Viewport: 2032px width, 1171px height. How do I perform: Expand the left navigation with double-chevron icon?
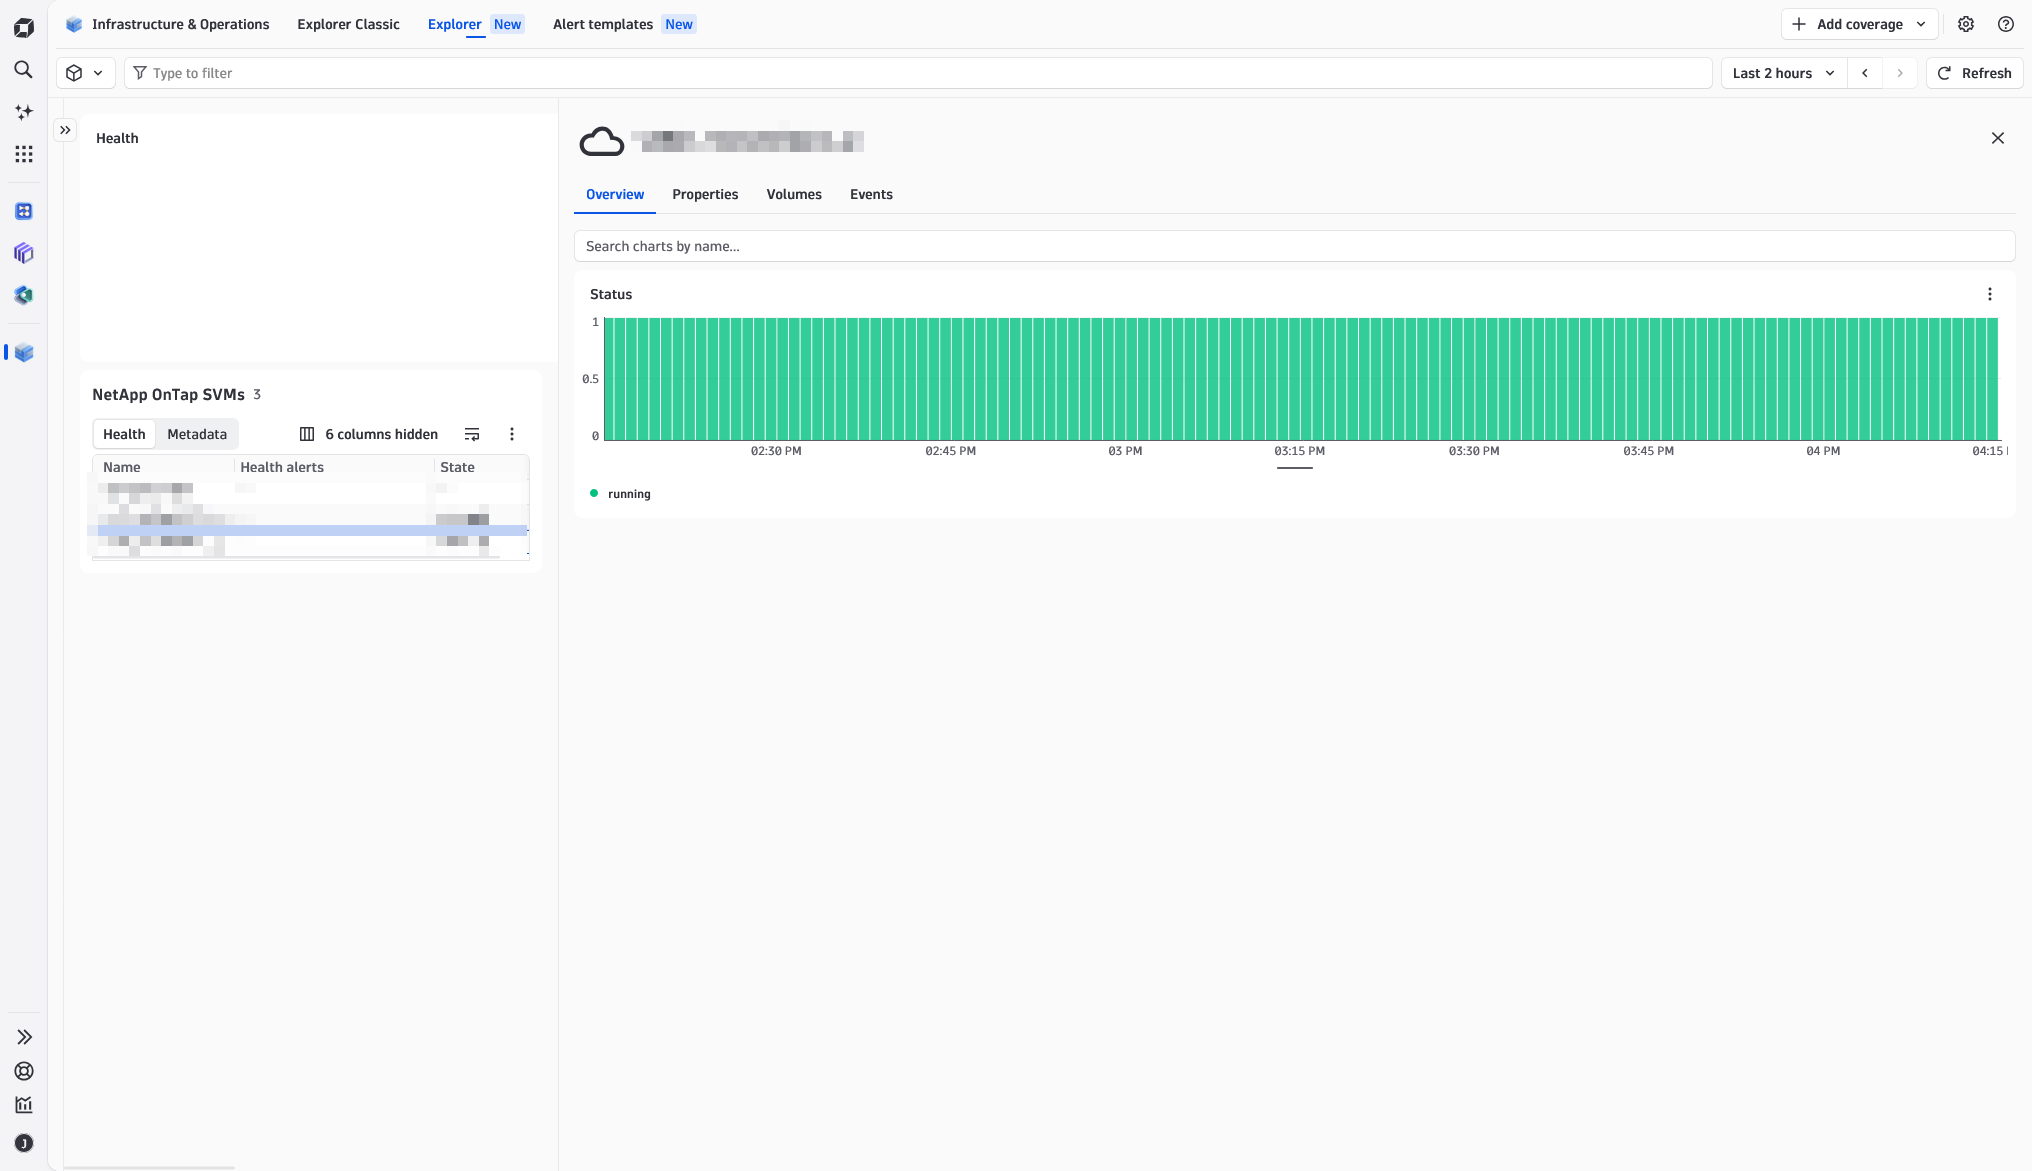(24, 1037)
